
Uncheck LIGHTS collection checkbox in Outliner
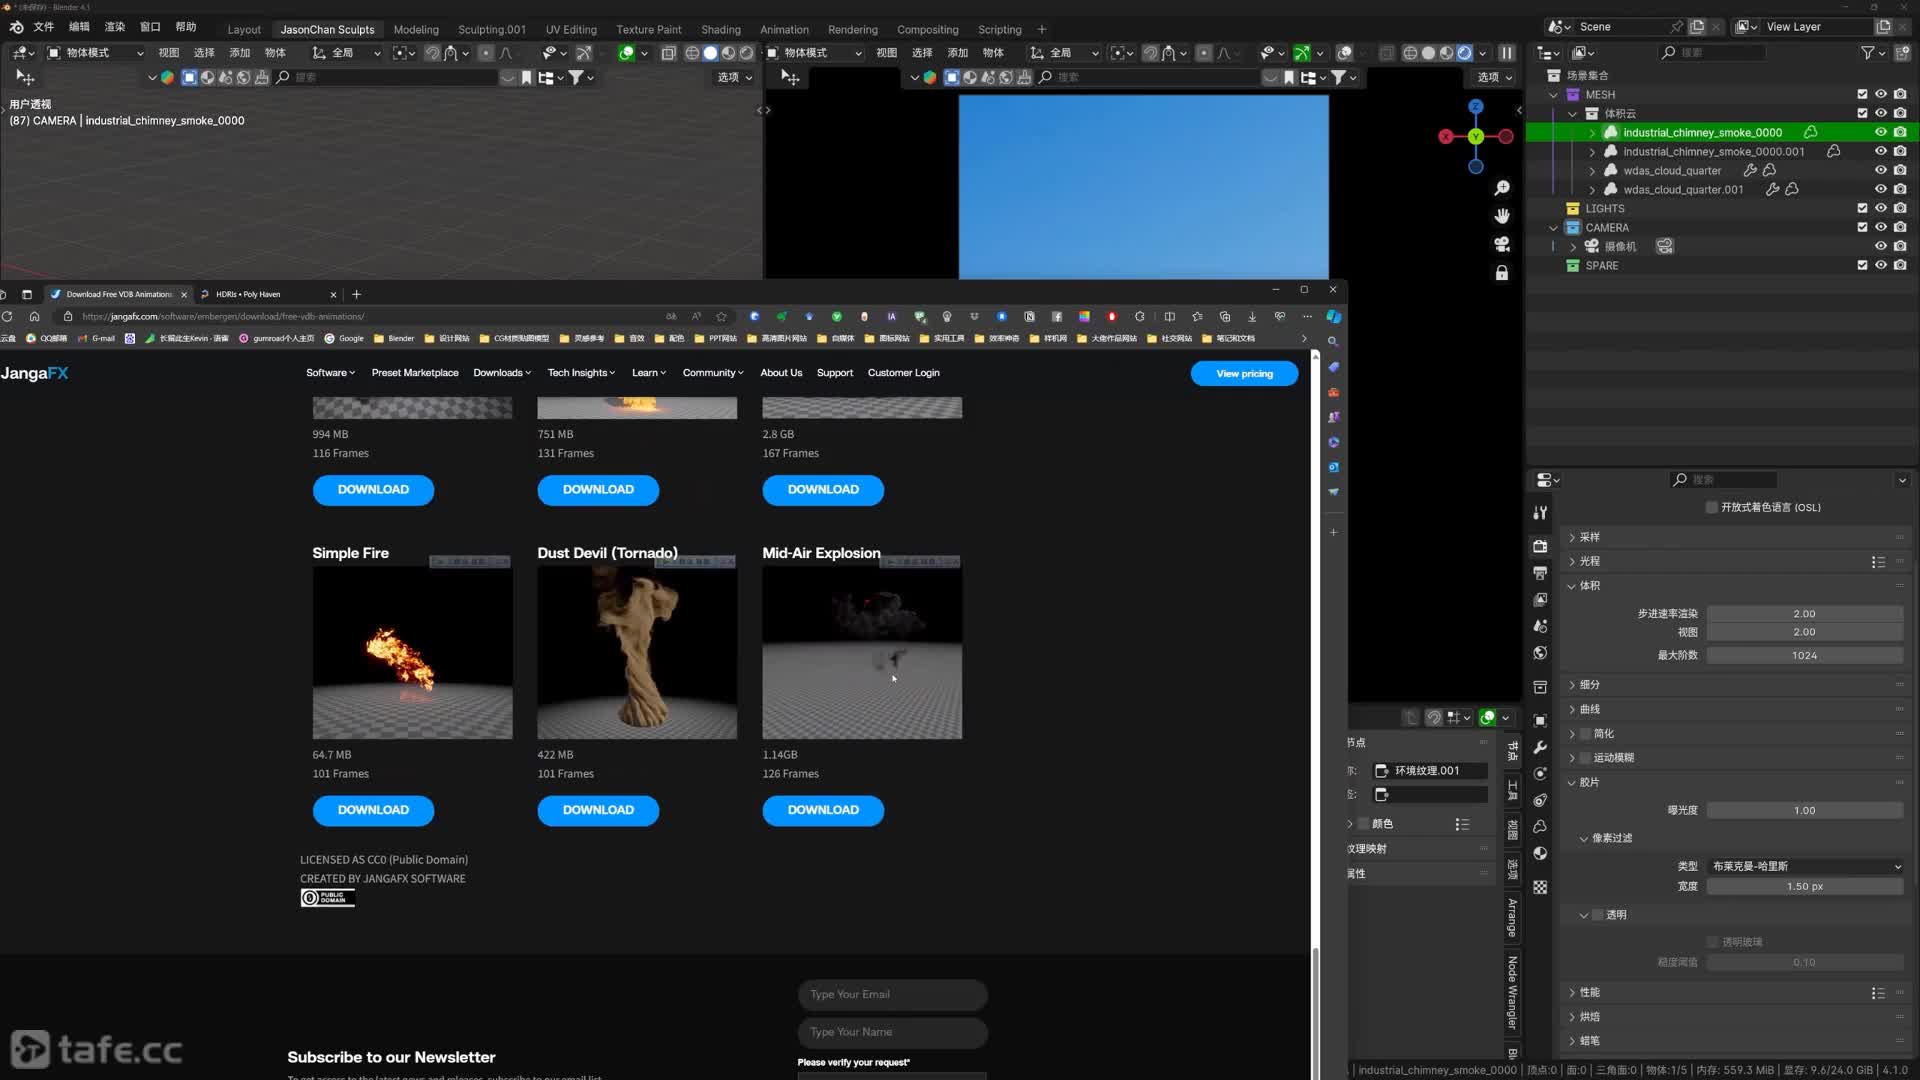(x=1862, y=208)
